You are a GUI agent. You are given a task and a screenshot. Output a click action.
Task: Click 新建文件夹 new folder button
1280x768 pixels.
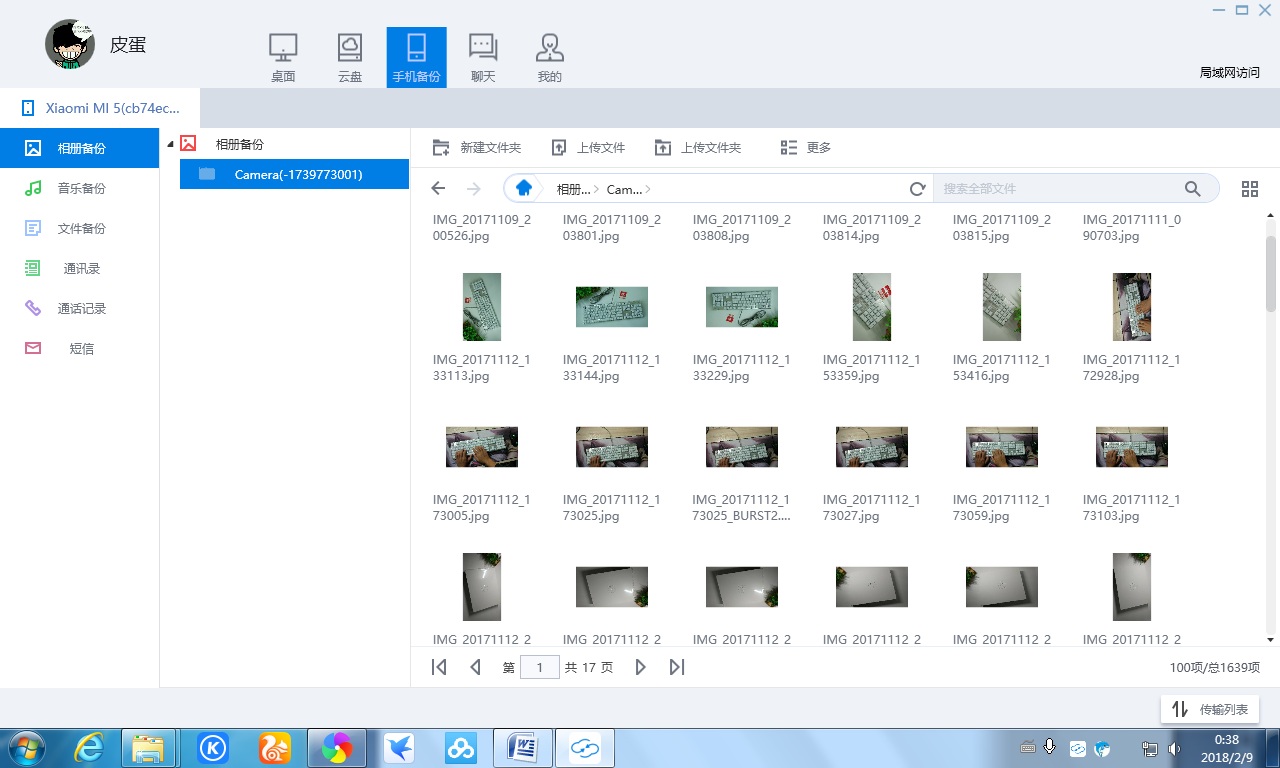coord(477,148)
